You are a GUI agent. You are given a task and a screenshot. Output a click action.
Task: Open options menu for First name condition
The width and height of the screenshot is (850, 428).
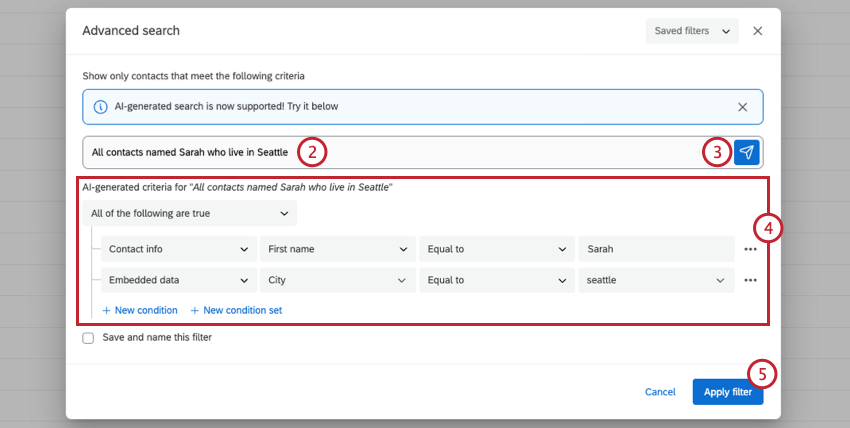750,249
